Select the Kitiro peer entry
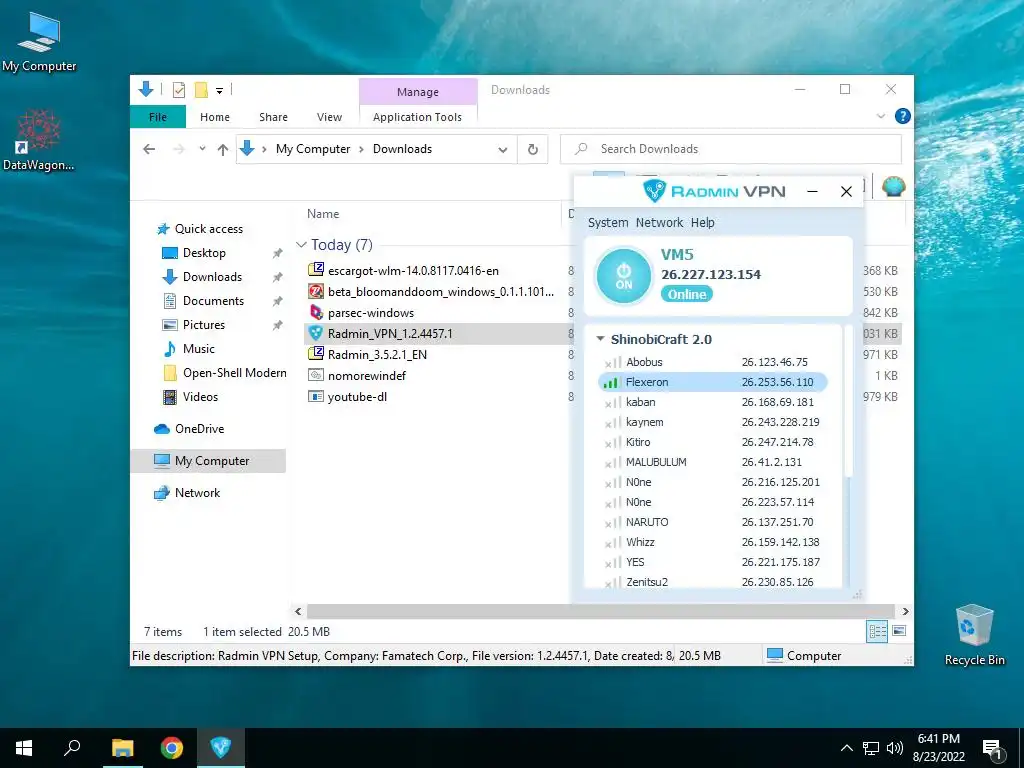The width and height of the screenshot is (1024, 768). [x=712, y=442]
